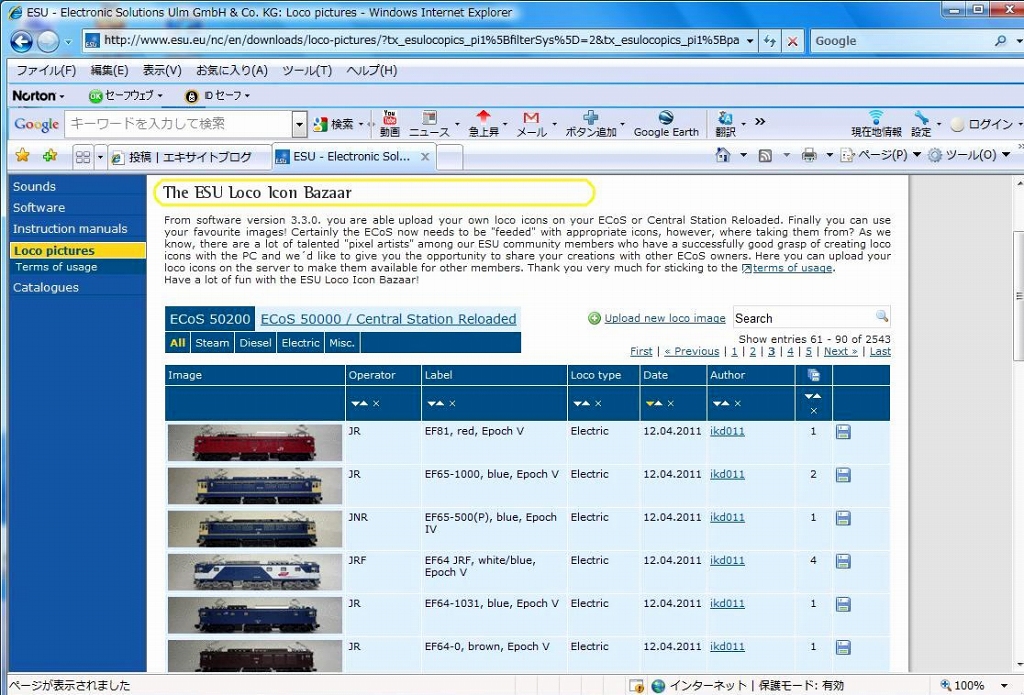The image size is (1024, 695).
Task: Click the search magnifier in Loco search box
Action: [882, 317]
